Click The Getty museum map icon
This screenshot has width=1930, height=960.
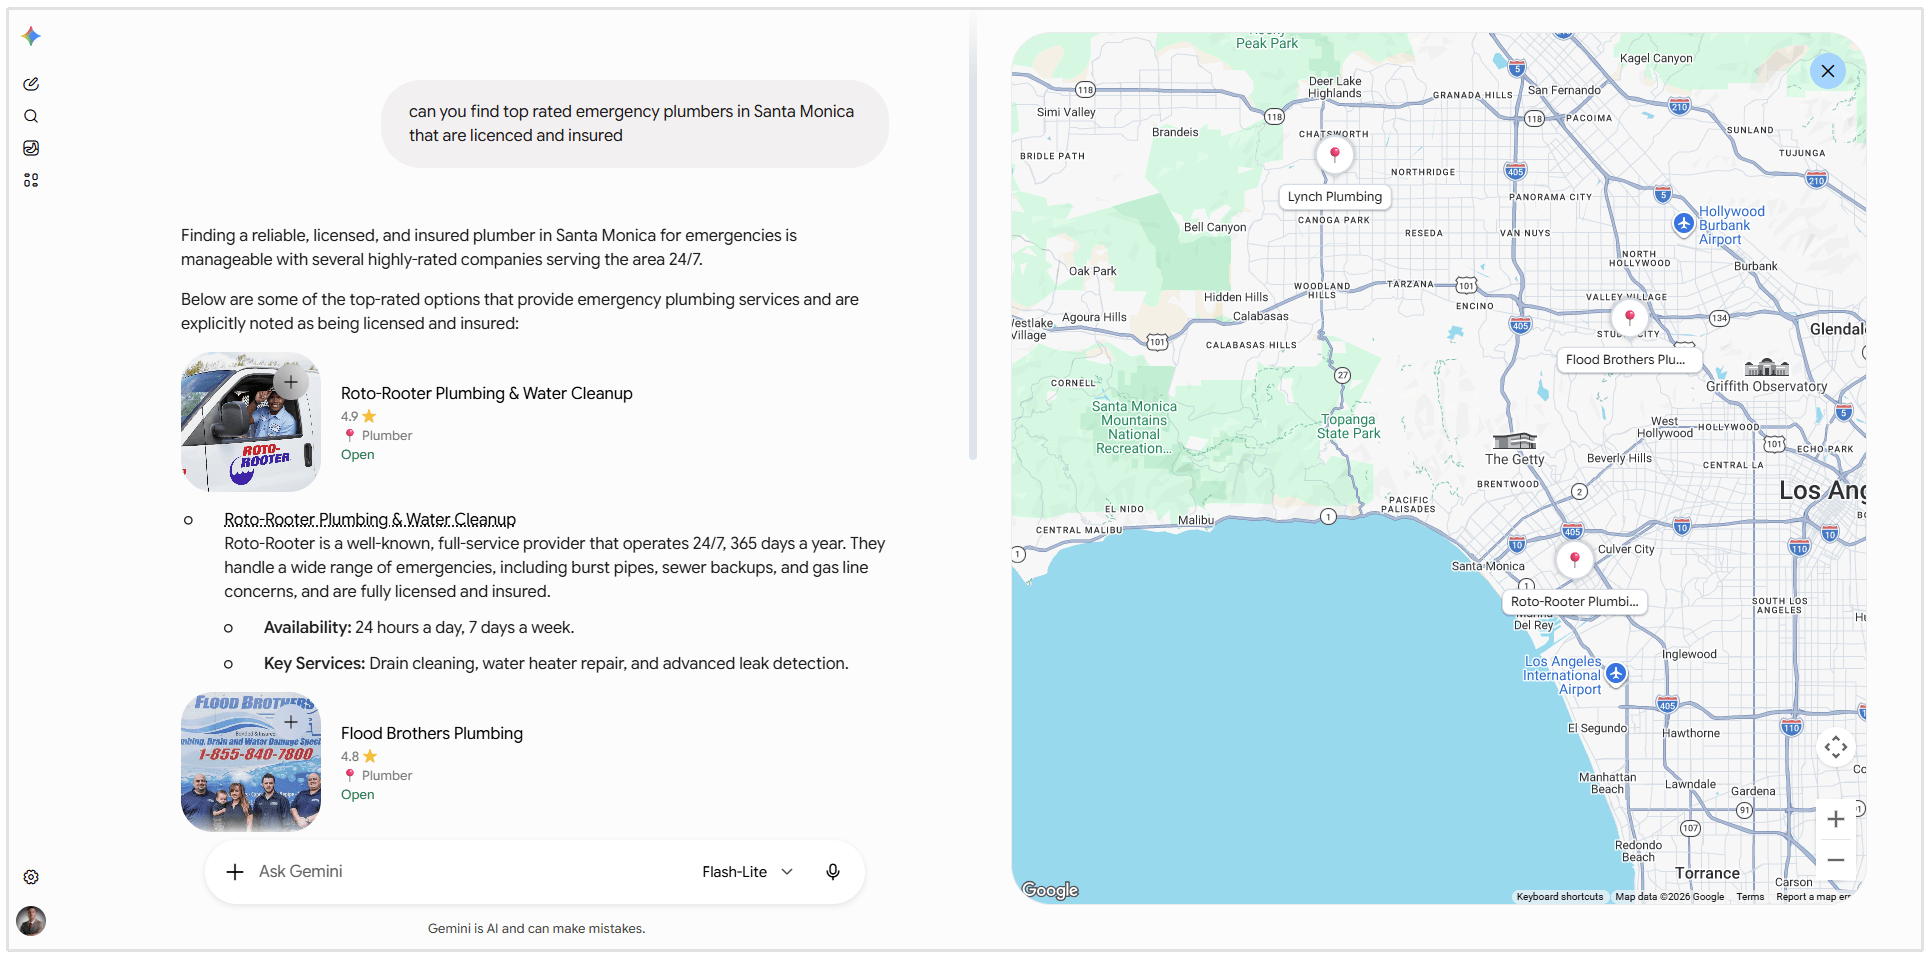tap(1515, 441)
